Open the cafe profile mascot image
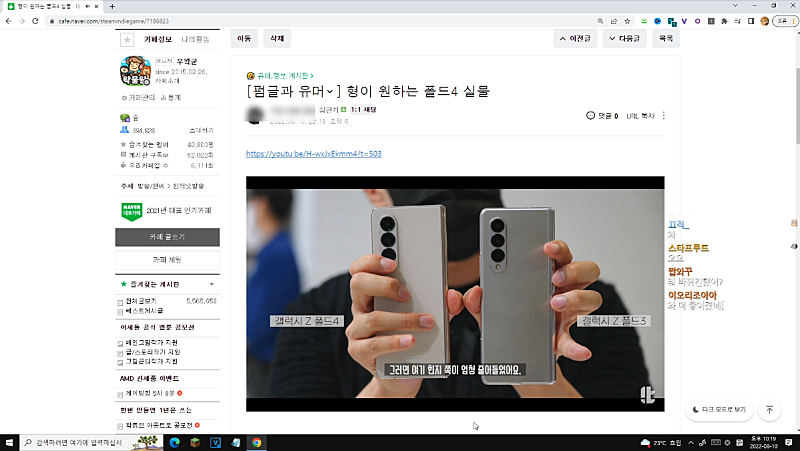Viewport: 800px width, 451px height. [135, 71]
